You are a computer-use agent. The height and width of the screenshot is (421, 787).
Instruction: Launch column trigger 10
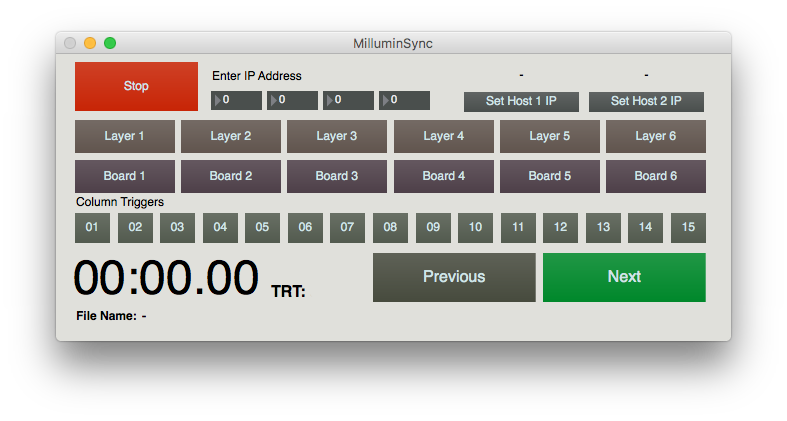click(475, 228)
